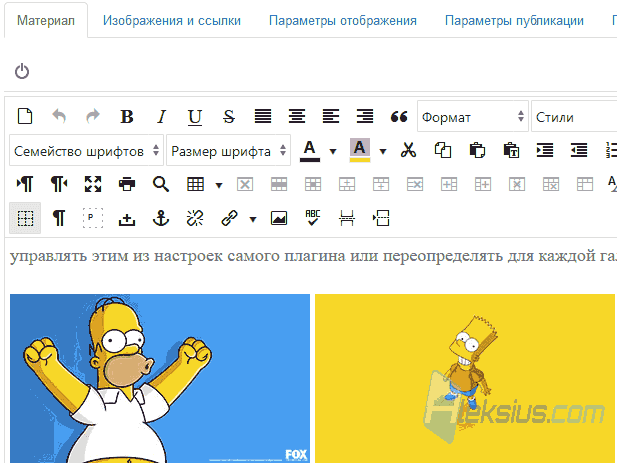617x469 pixels.
Task: Redo the last edit
Action: tap(93, 116)
